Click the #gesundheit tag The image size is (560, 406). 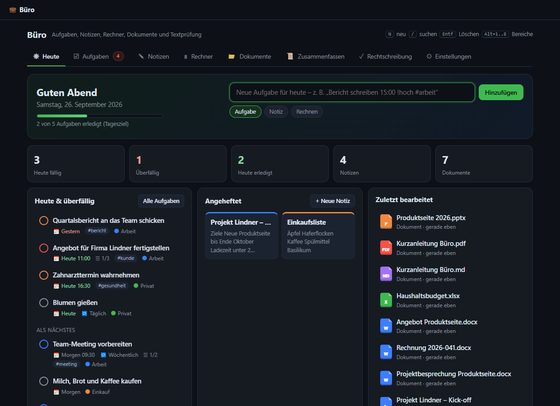[x=112, y=285]
